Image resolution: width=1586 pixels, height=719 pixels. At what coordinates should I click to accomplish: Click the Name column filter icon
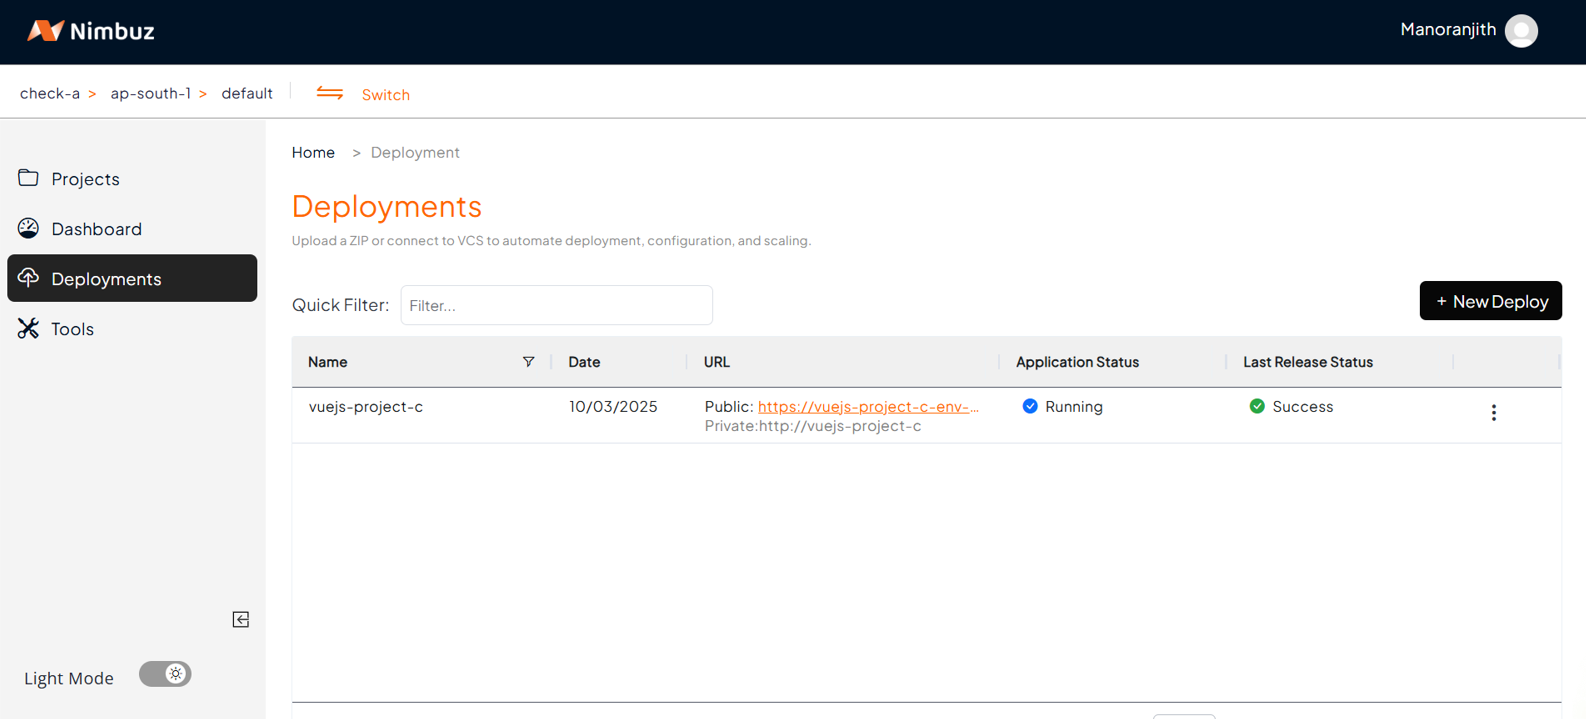point(528,362)
